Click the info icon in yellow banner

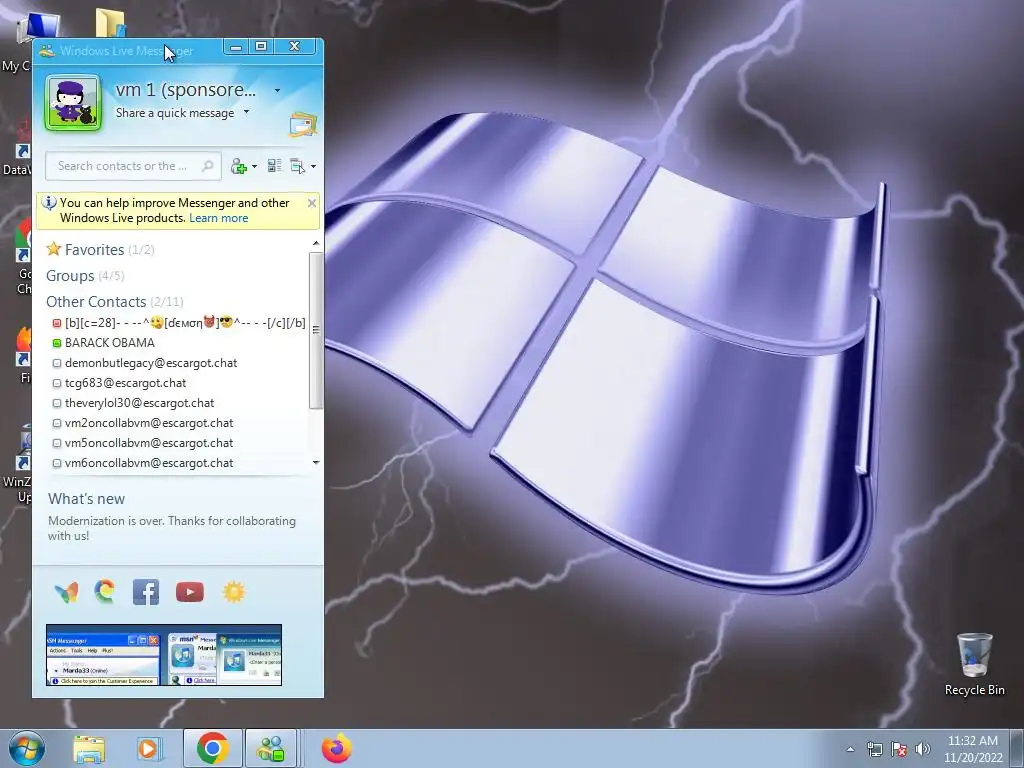click(49, 202)
